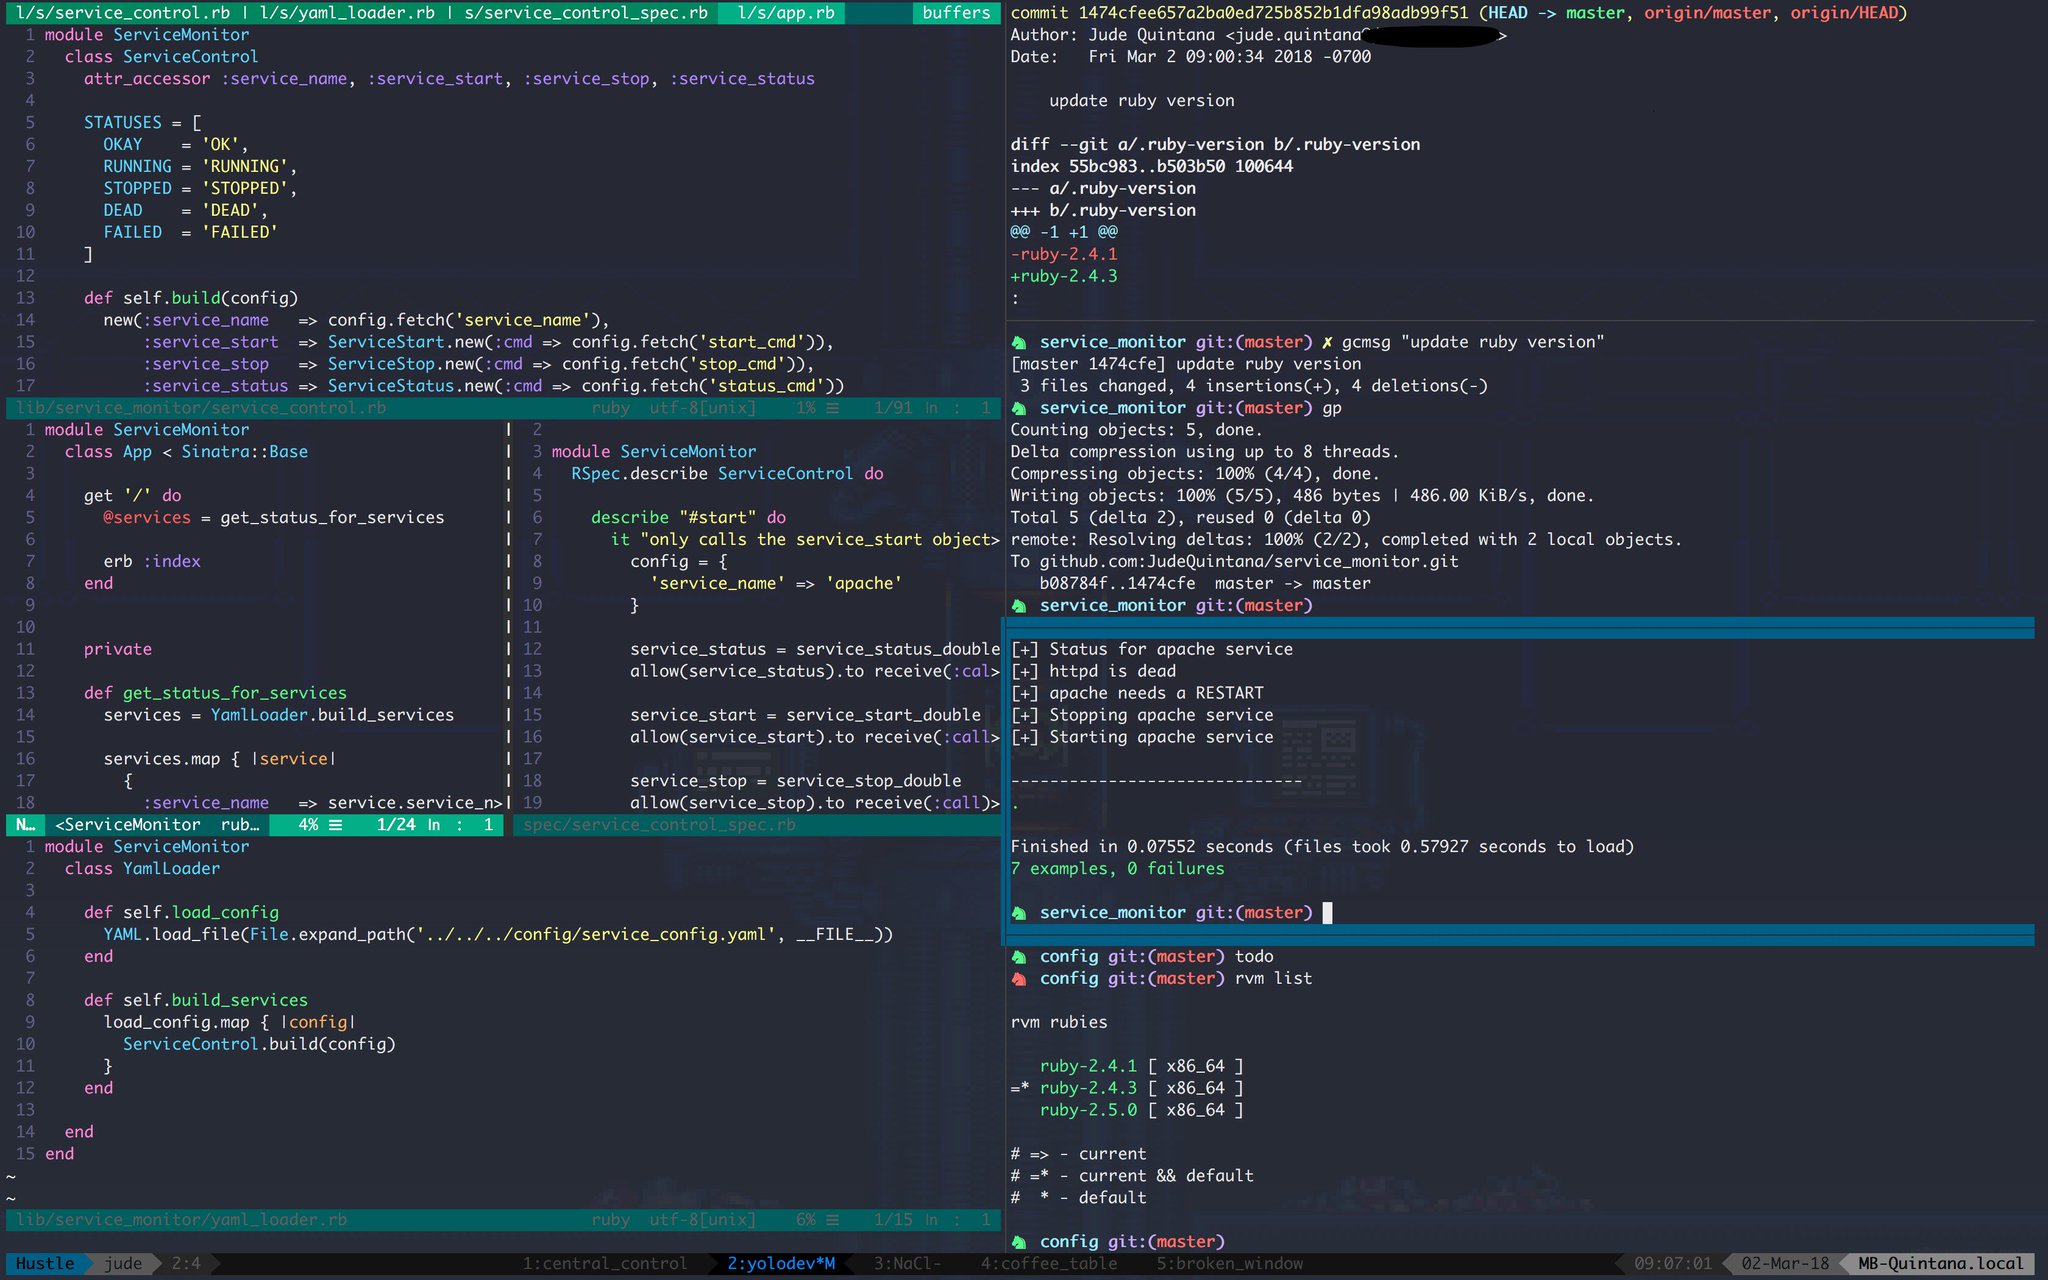The image size is (2048, 1280).
Task: Click the ☰ symbol in service_control.rb statusline
Action: pyautogui.click(x=832, y=408)
